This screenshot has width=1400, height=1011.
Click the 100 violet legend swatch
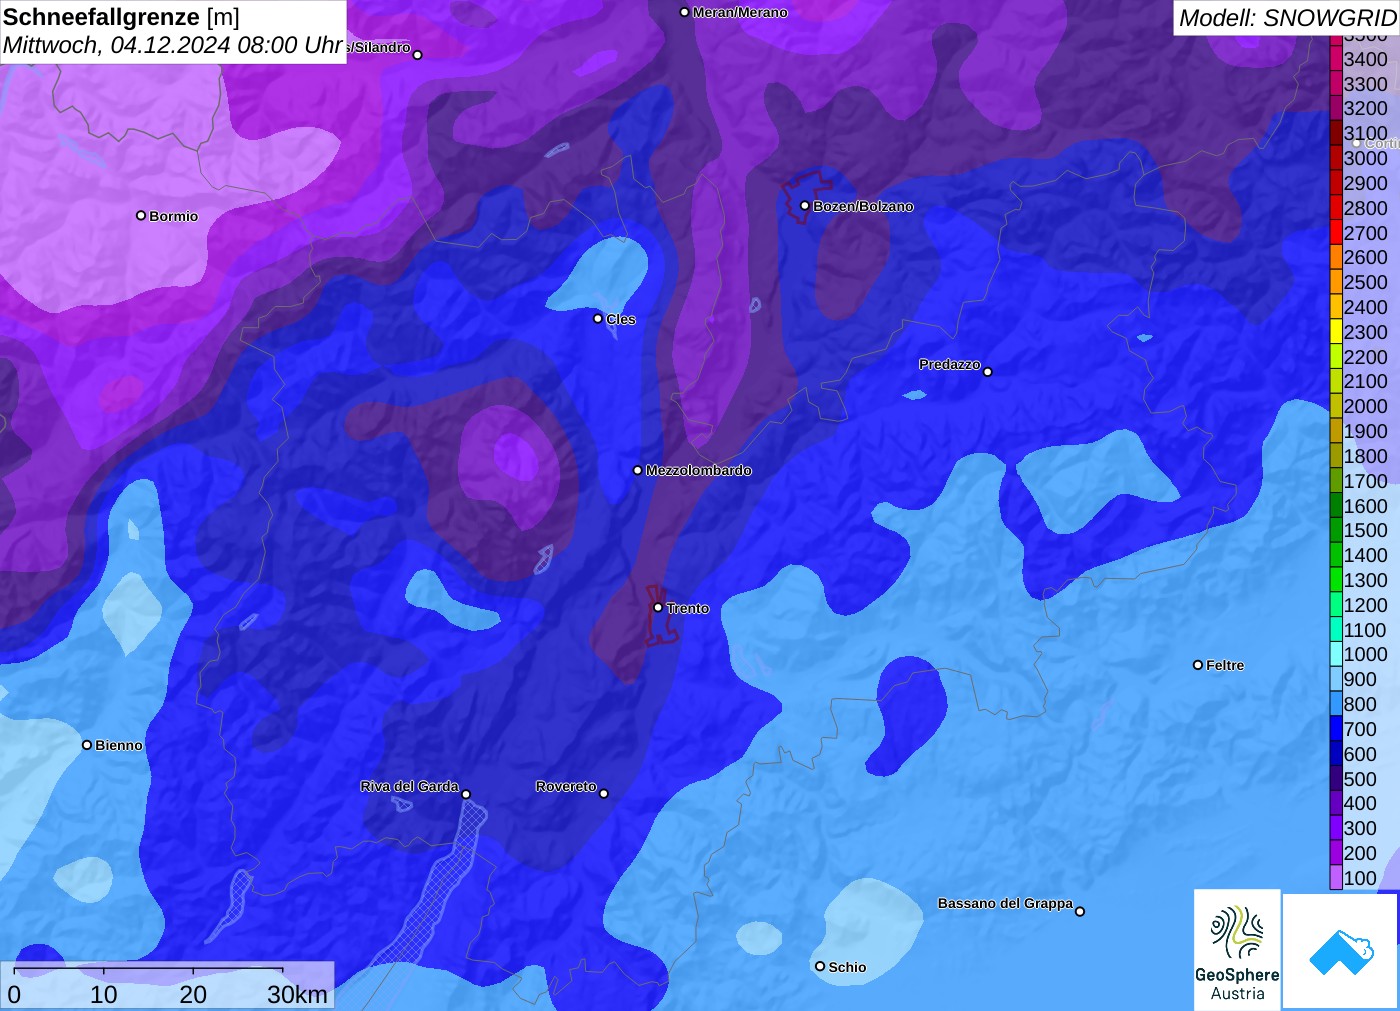pos(1336,877)
